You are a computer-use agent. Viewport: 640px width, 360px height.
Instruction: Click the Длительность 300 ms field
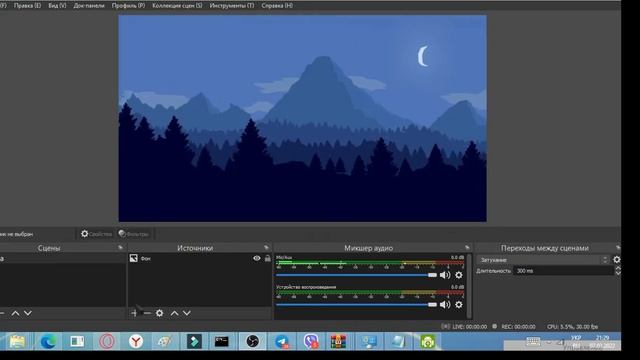click(563, 271)
